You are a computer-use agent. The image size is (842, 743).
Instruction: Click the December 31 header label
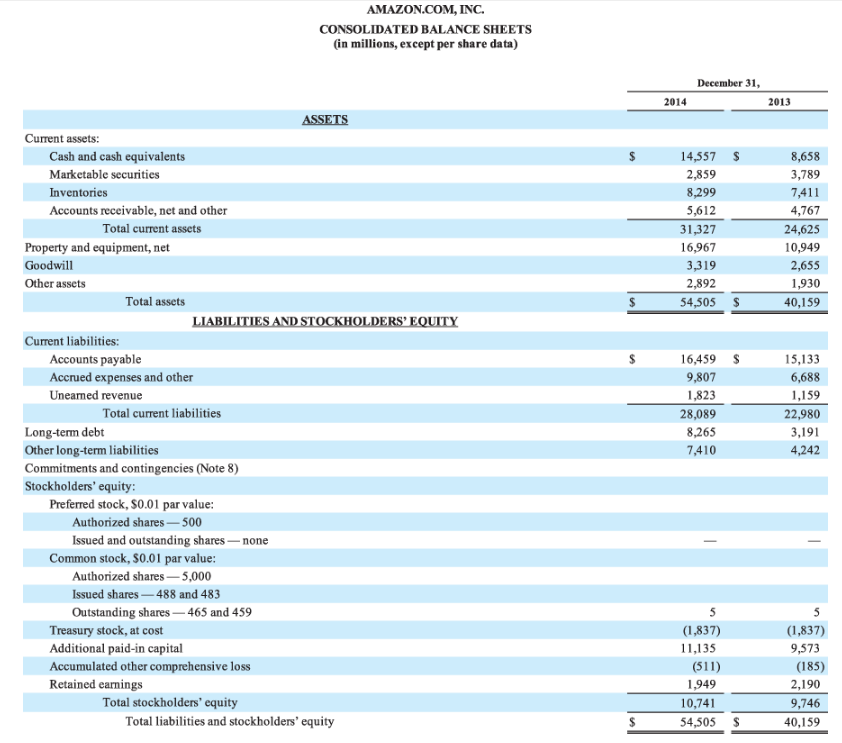click(x=728, y=83)
